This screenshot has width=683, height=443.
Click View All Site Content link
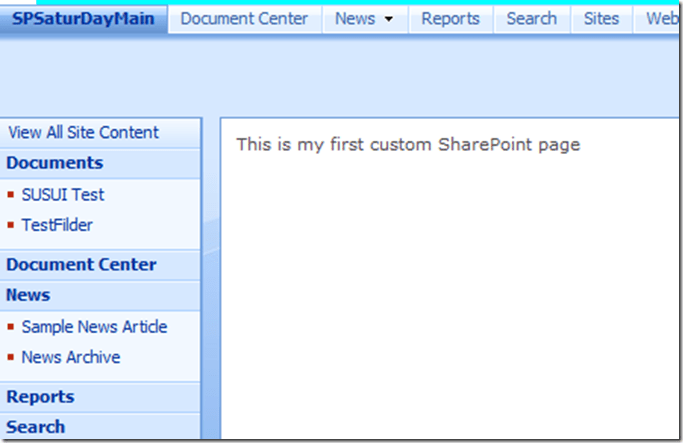pyautogui.click(x=83, y=132)
